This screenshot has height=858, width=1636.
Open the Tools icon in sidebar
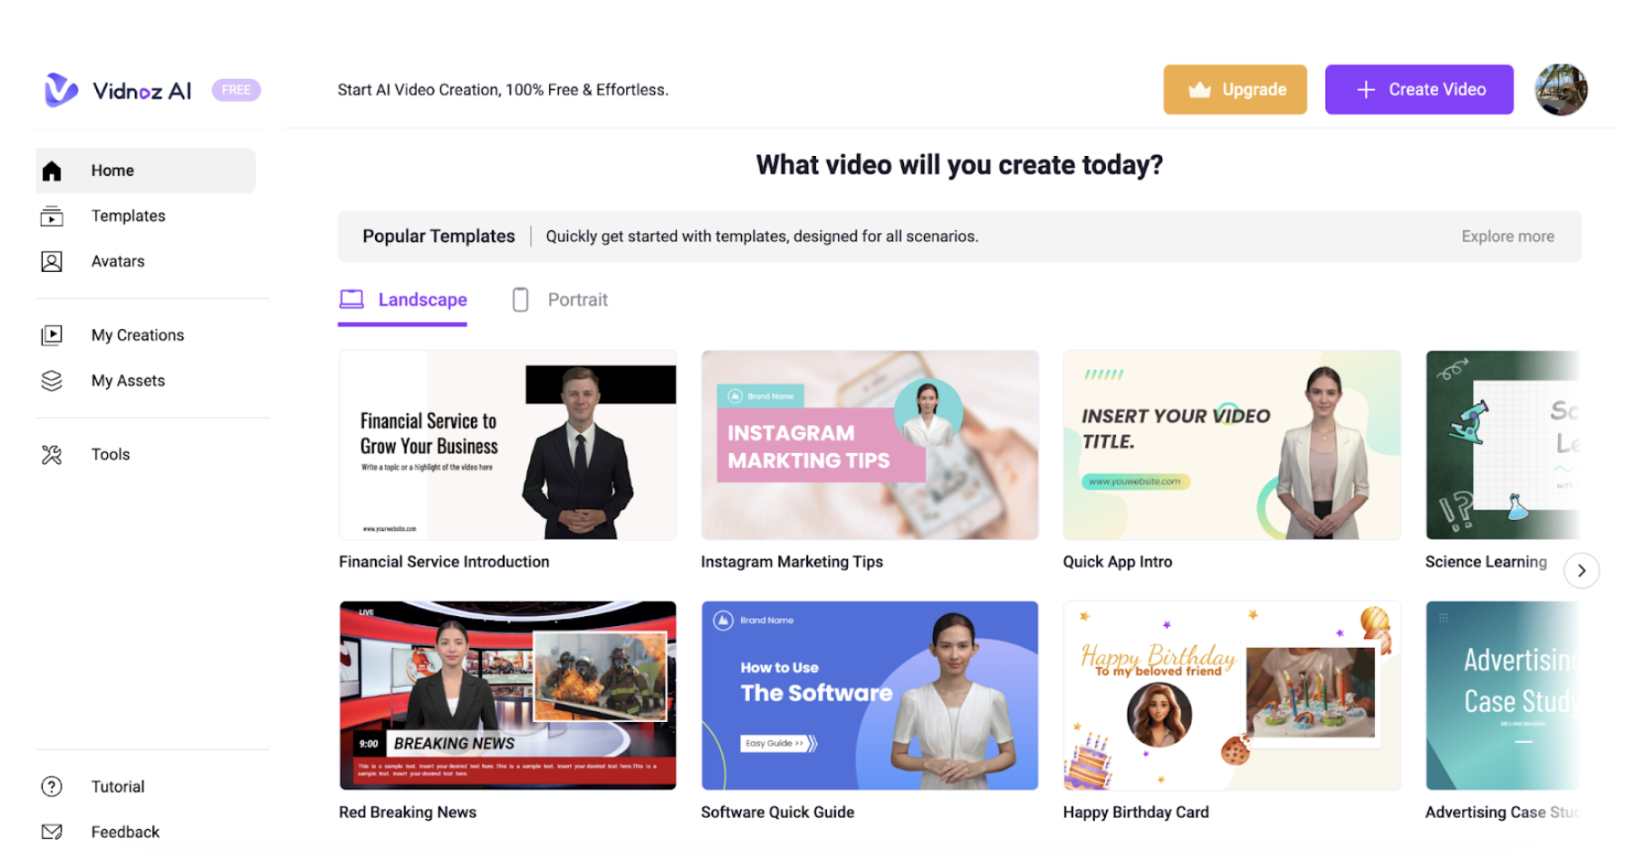pyautogui.click(x=52, y=455)
